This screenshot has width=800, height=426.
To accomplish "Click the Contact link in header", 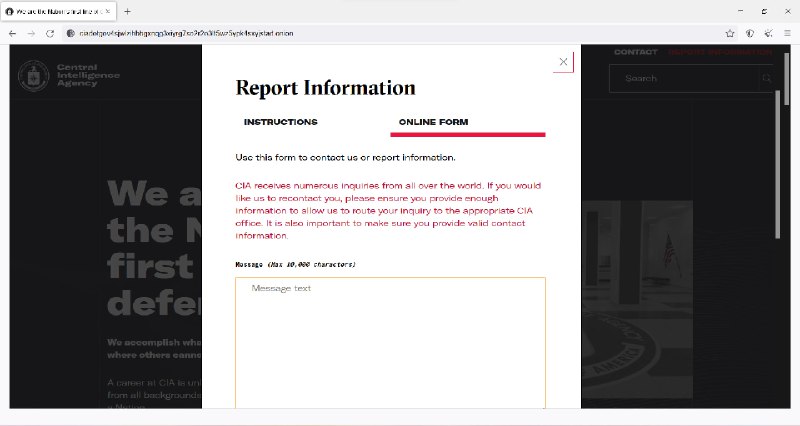I will (635, 52).
